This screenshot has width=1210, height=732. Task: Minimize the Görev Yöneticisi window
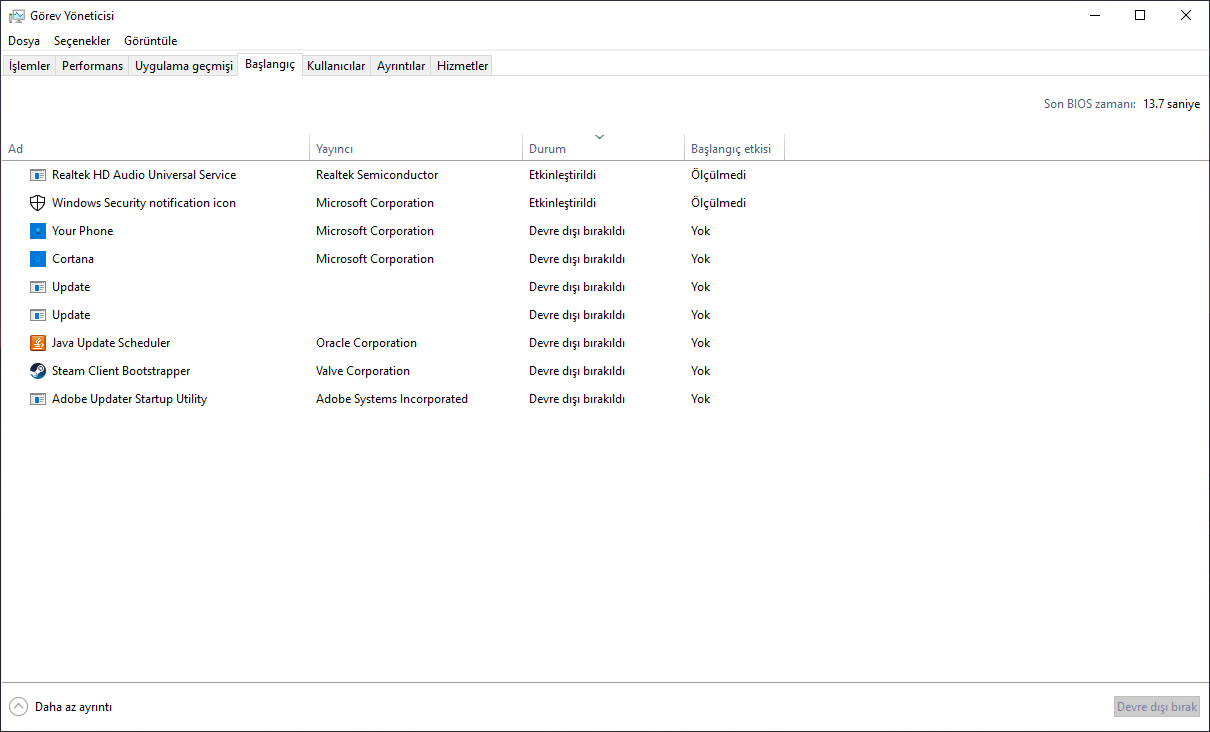click(x=1093, y=15)
